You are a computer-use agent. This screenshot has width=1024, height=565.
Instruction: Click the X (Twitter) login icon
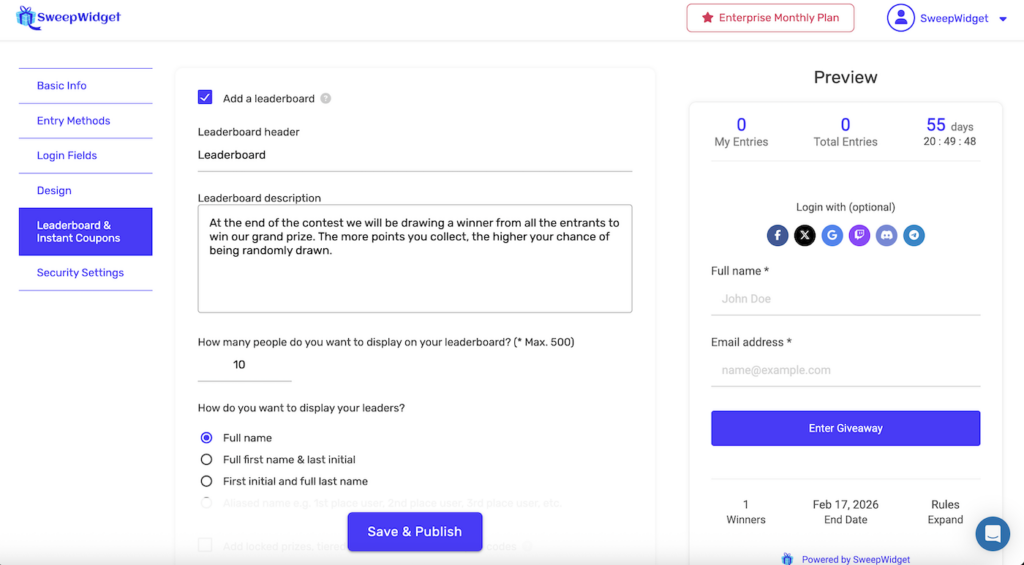click(x=805, y=236)
